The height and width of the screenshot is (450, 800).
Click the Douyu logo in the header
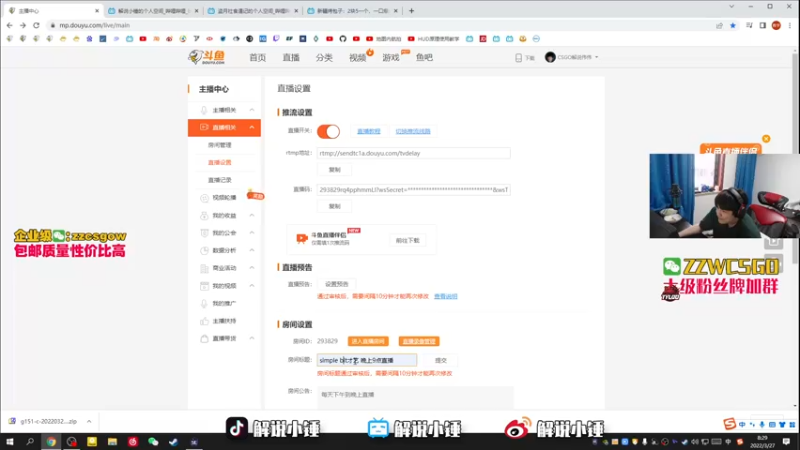click(207, 57)
